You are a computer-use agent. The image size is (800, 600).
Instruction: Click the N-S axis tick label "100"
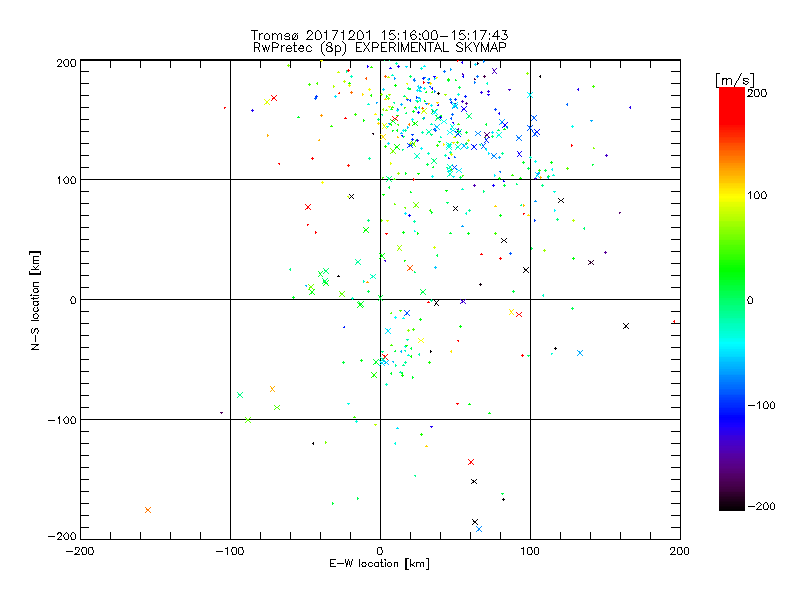coord(66,181)
